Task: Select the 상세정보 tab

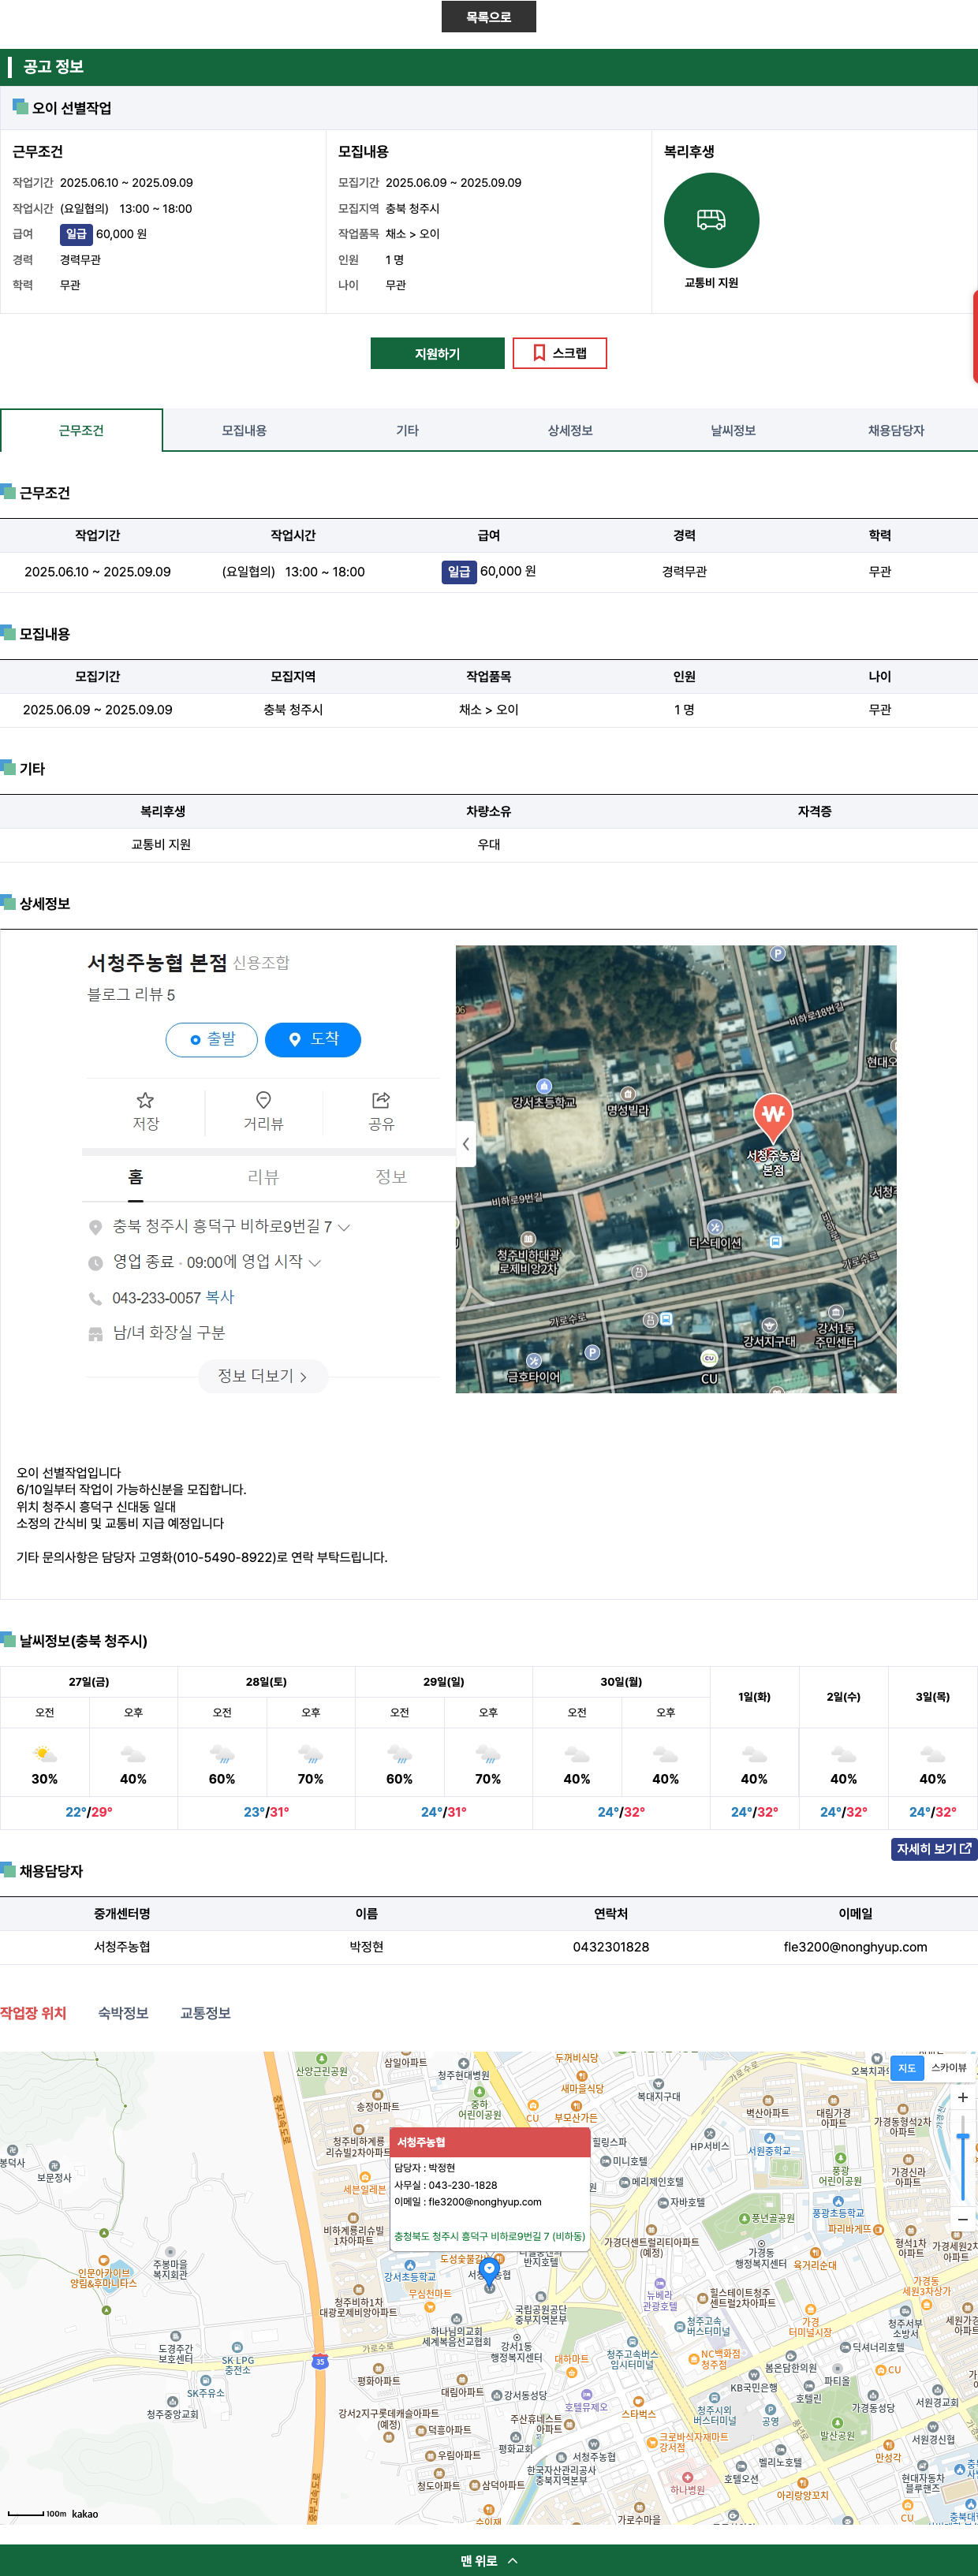Action: (570, 430)
